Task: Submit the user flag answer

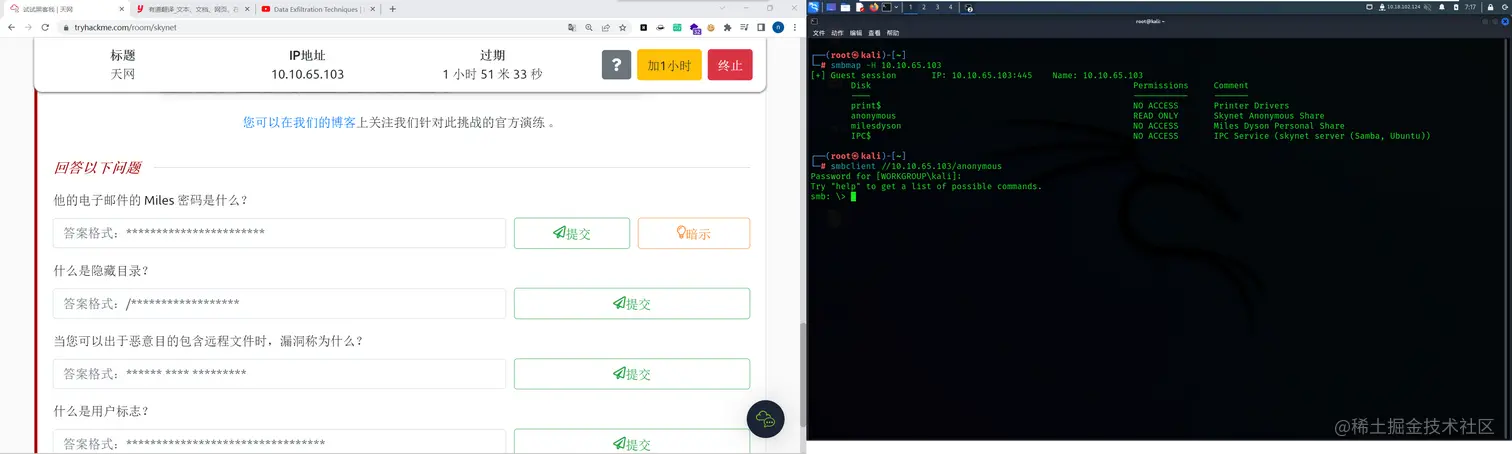Action: tap(632, 443)
